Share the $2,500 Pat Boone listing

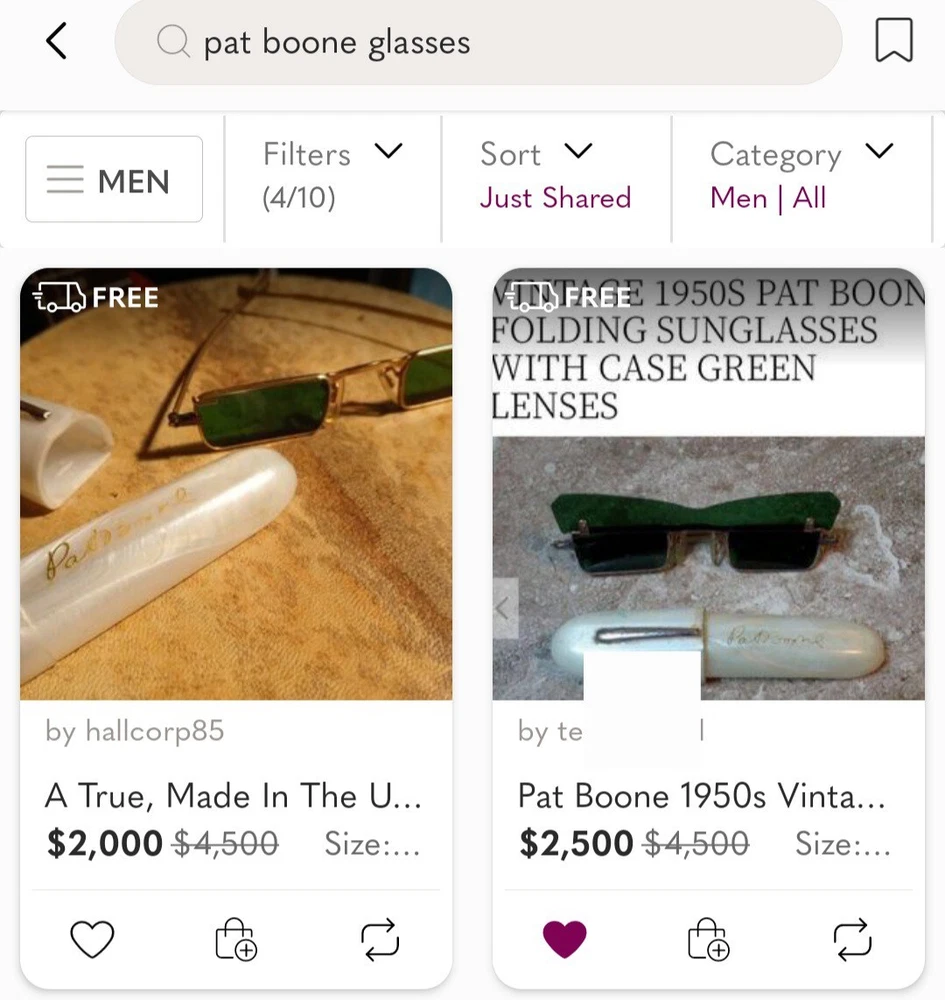coord(852,939)
